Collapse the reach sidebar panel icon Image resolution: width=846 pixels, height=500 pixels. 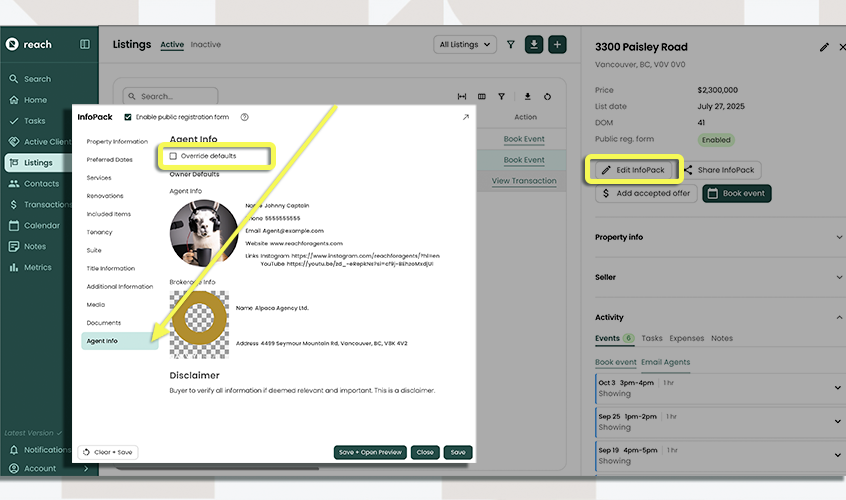point(84,44)
